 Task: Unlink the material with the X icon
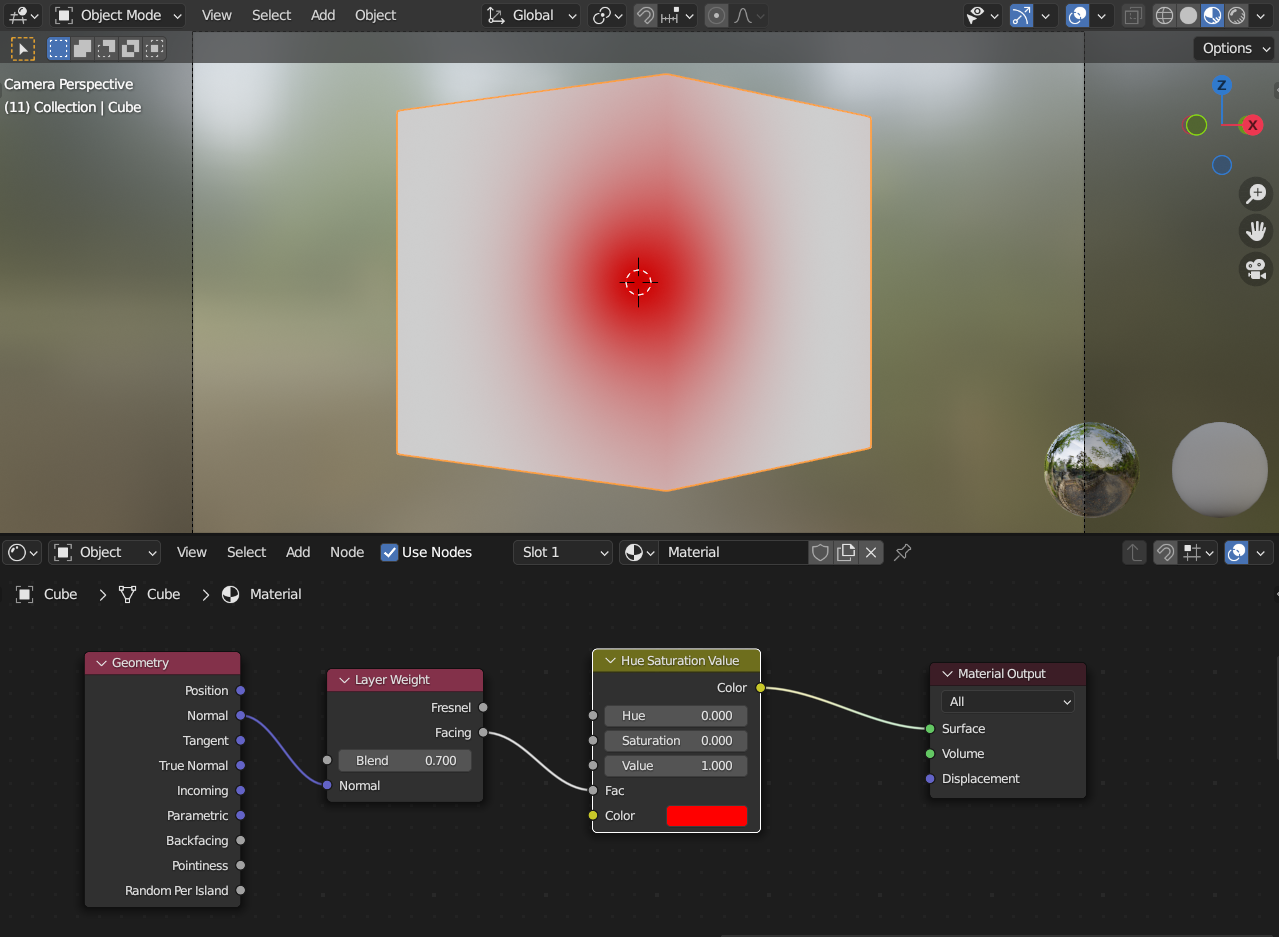pos(871,552)
